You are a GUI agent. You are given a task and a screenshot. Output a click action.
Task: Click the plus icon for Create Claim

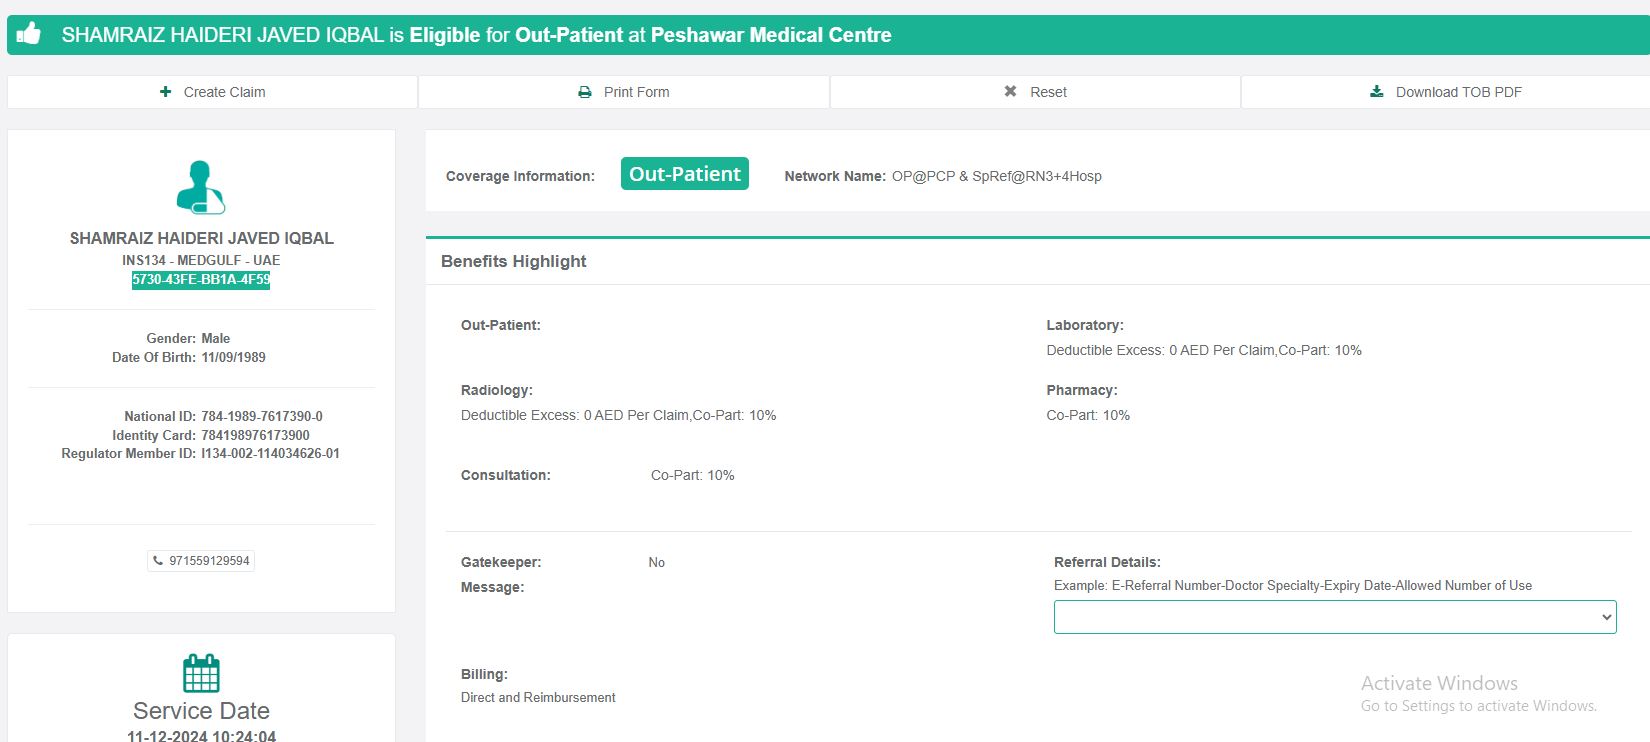point(165,92)
